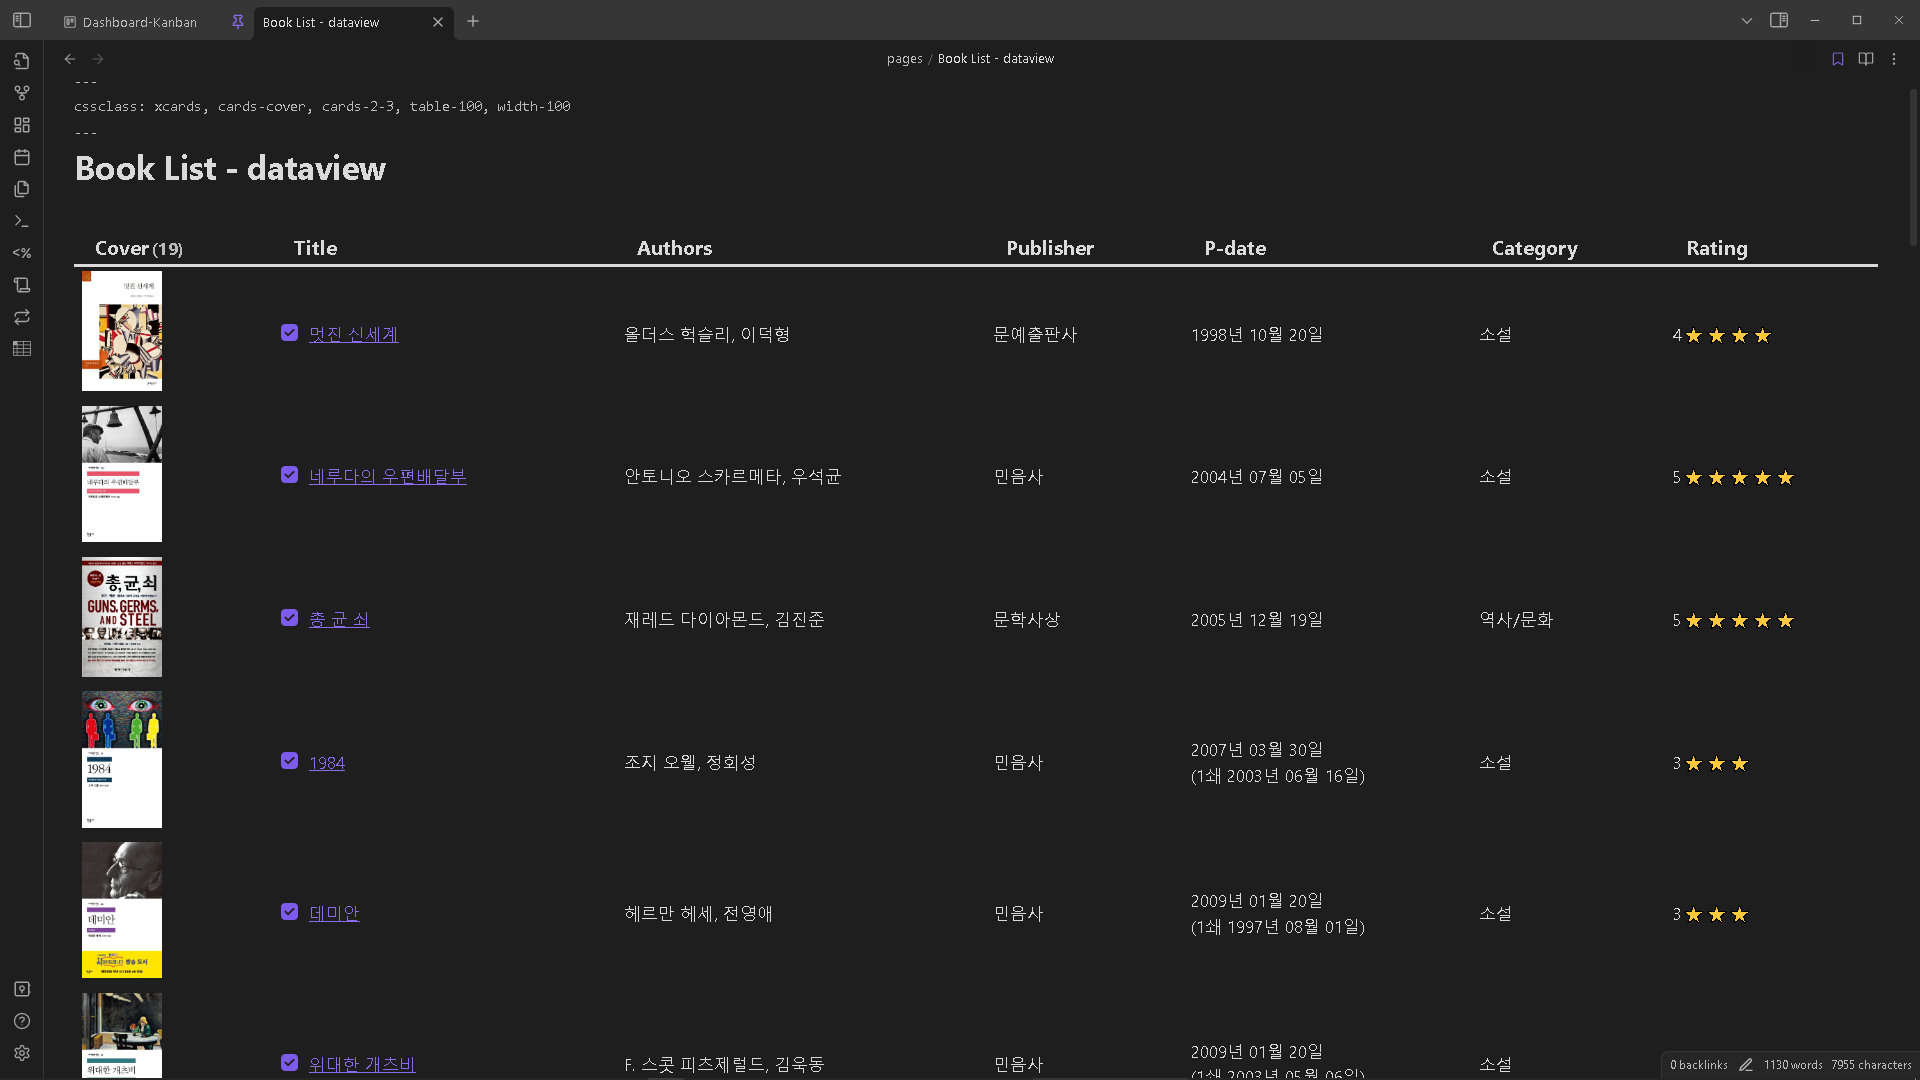Viewport: 1920px width, 1080px height.
Task: Open the Kanban dashboard icon in the sidebar
Action: coord(22,125)
